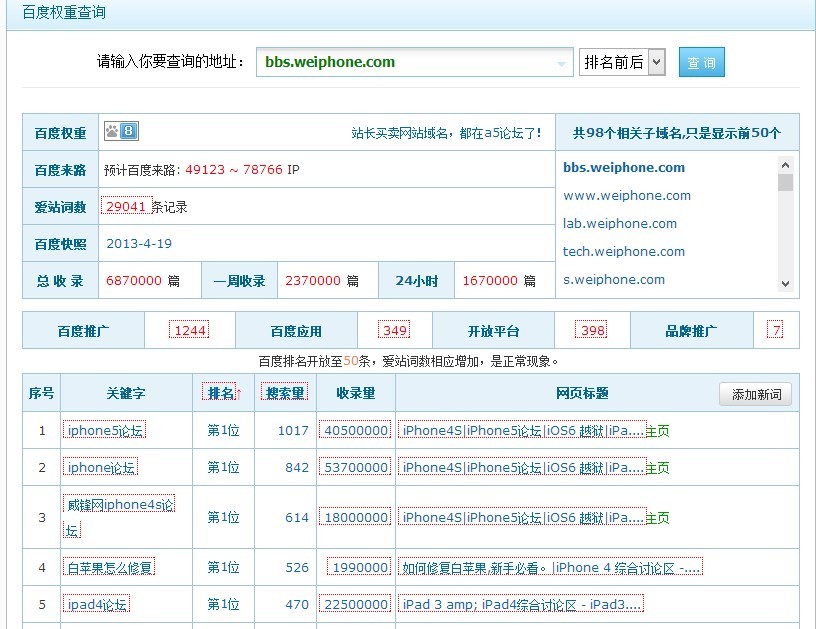Open keyword ipad4论坛
This screenshot has width=816, height=629.
(x=97, y=604)
